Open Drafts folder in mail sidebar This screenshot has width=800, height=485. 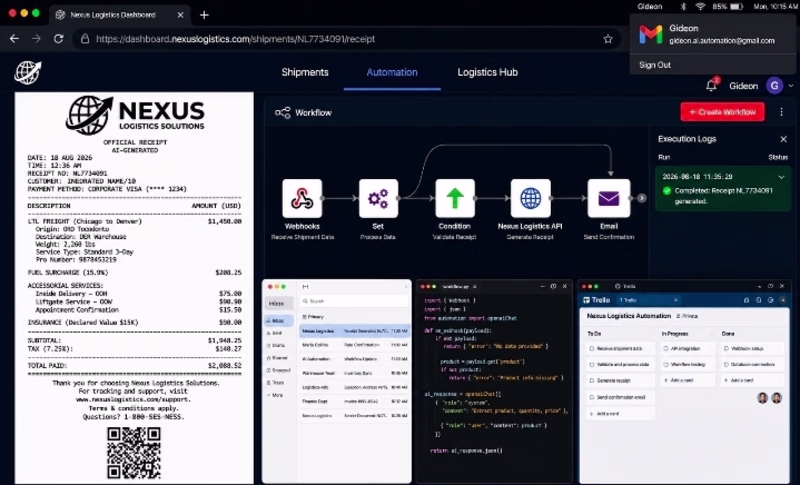[x=276, y=345]
